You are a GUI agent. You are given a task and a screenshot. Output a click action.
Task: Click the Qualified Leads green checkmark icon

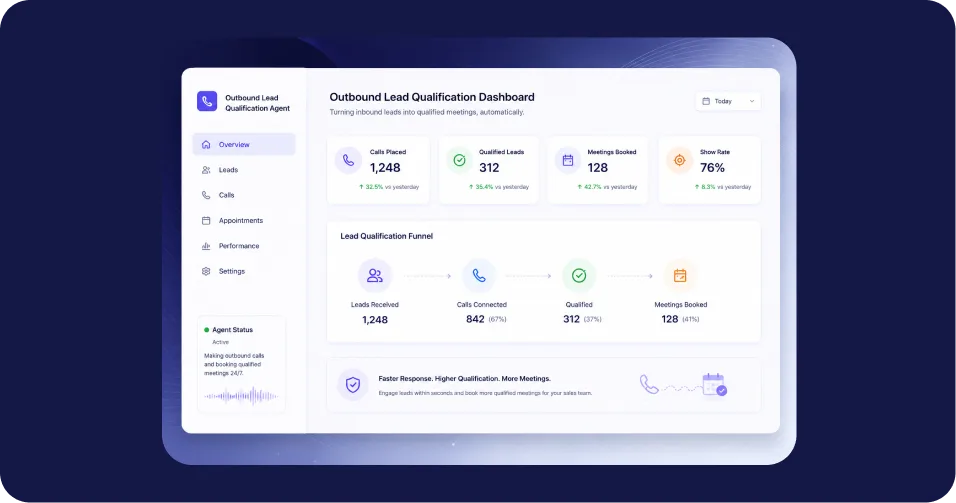pos(459,160)
